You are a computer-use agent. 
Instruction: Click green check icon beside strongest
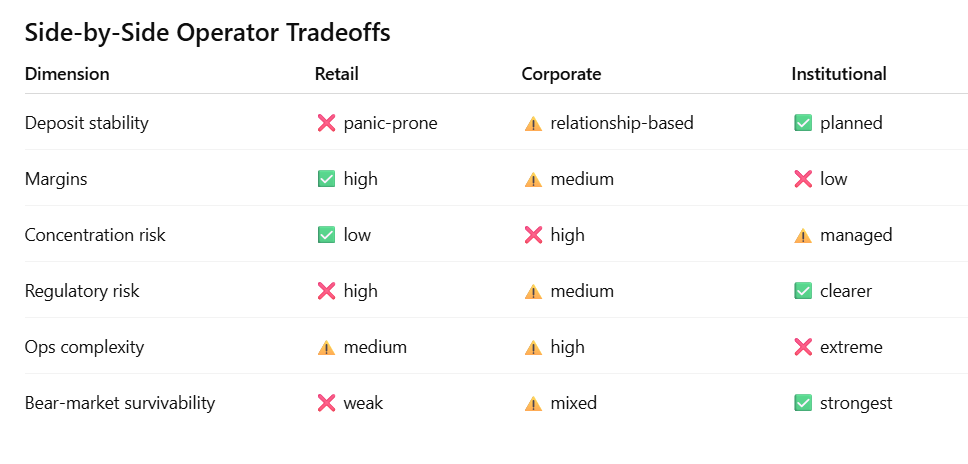click(x=802, y=403)
